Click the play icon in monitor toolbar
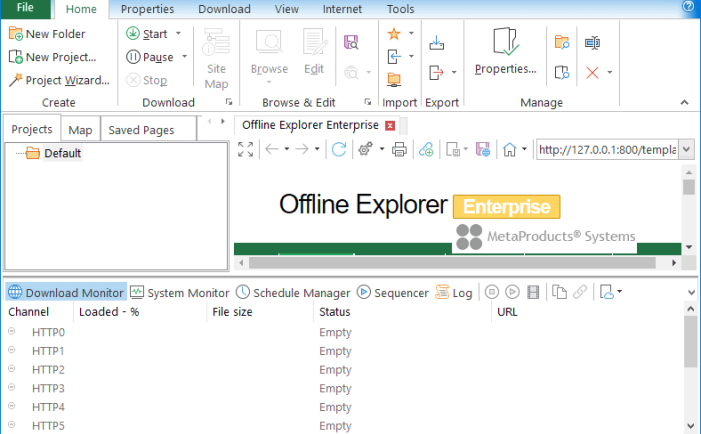 tap(512, 292)
